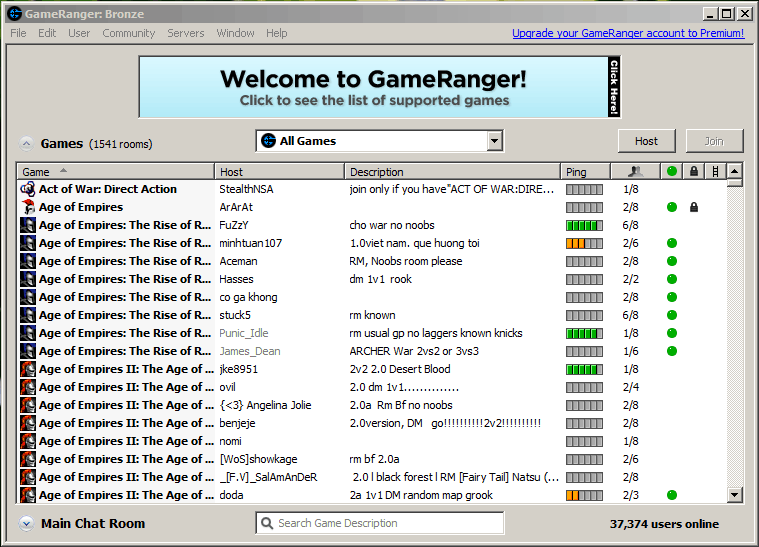Click the game icon in doda's row
Screen dimensions: 759x547
pyautogui.click(x=28, y=495)
